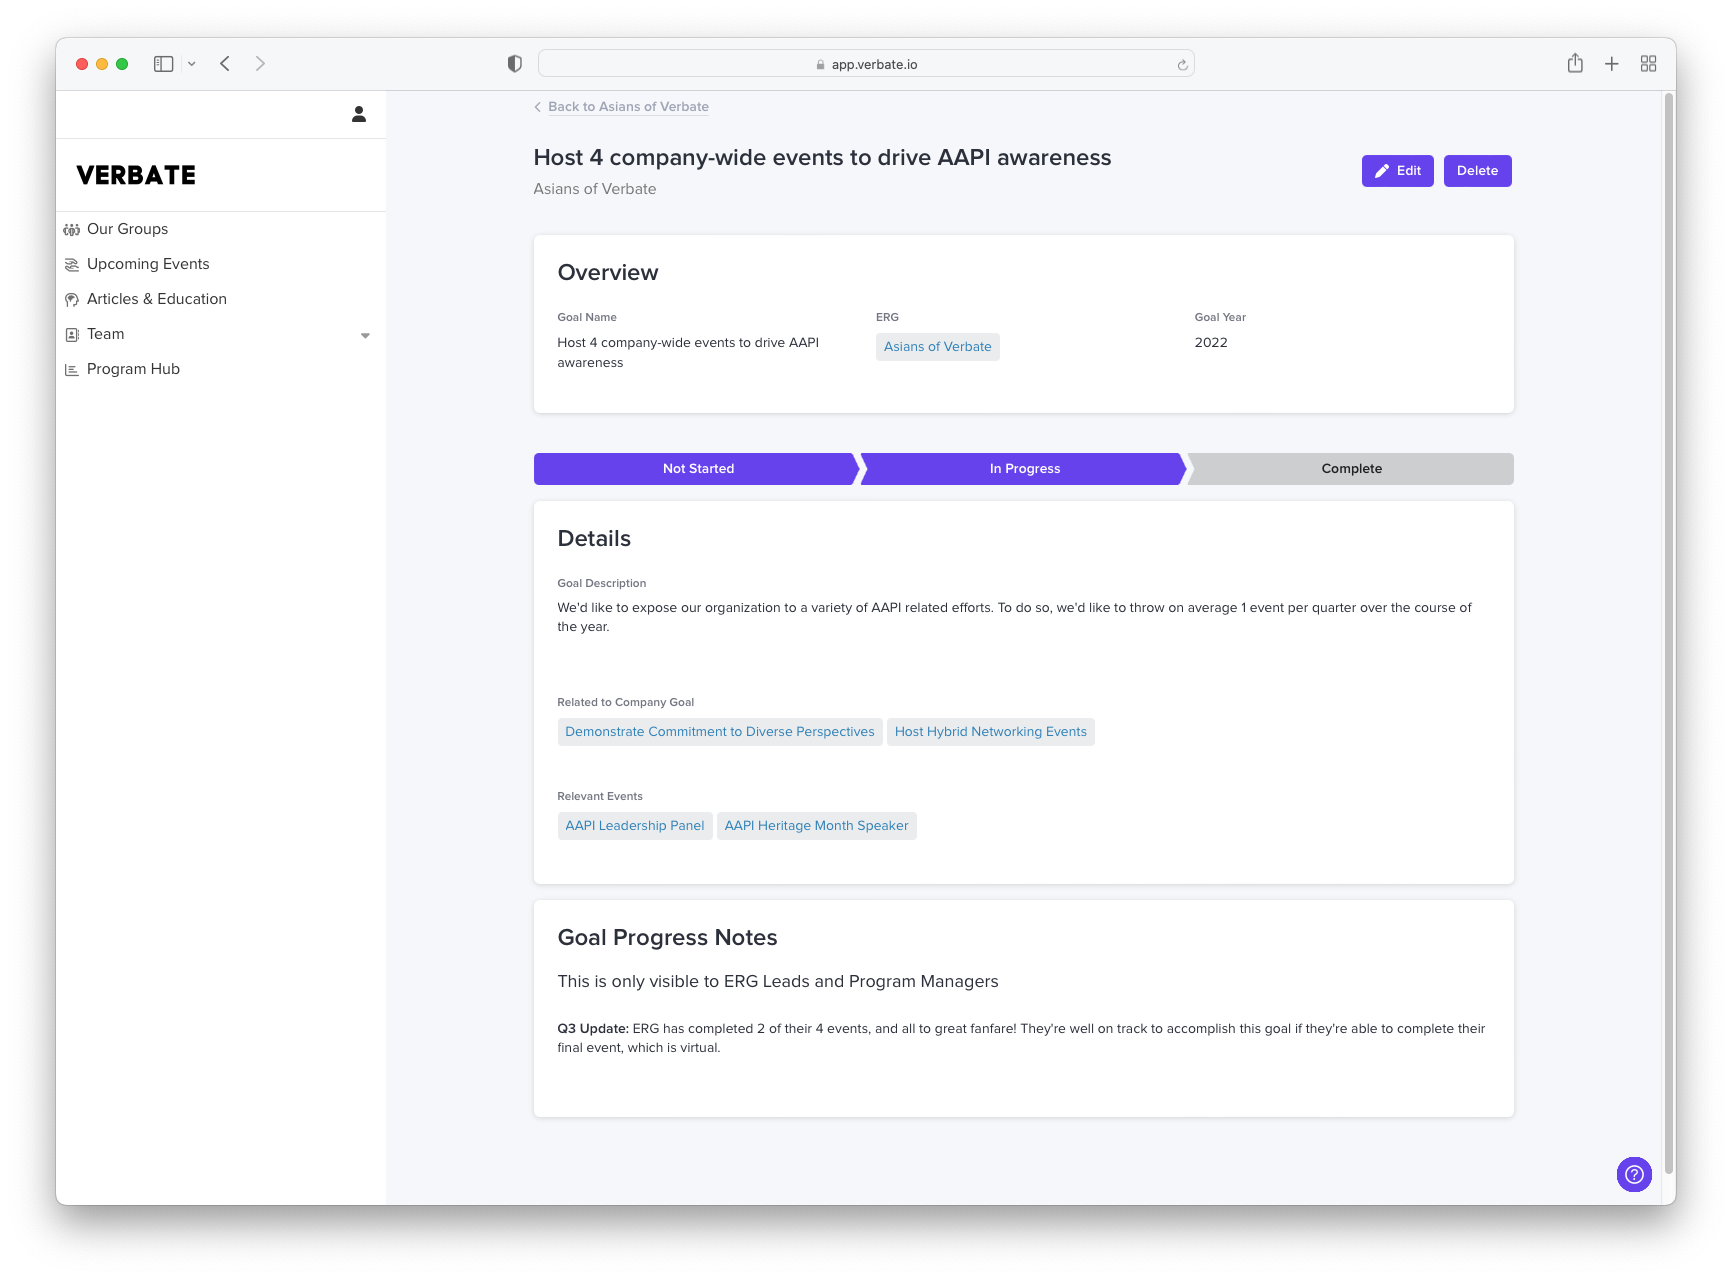The image size is (1732, 1279).
Task: Open Articles & Education section
Action: [156, 299]
